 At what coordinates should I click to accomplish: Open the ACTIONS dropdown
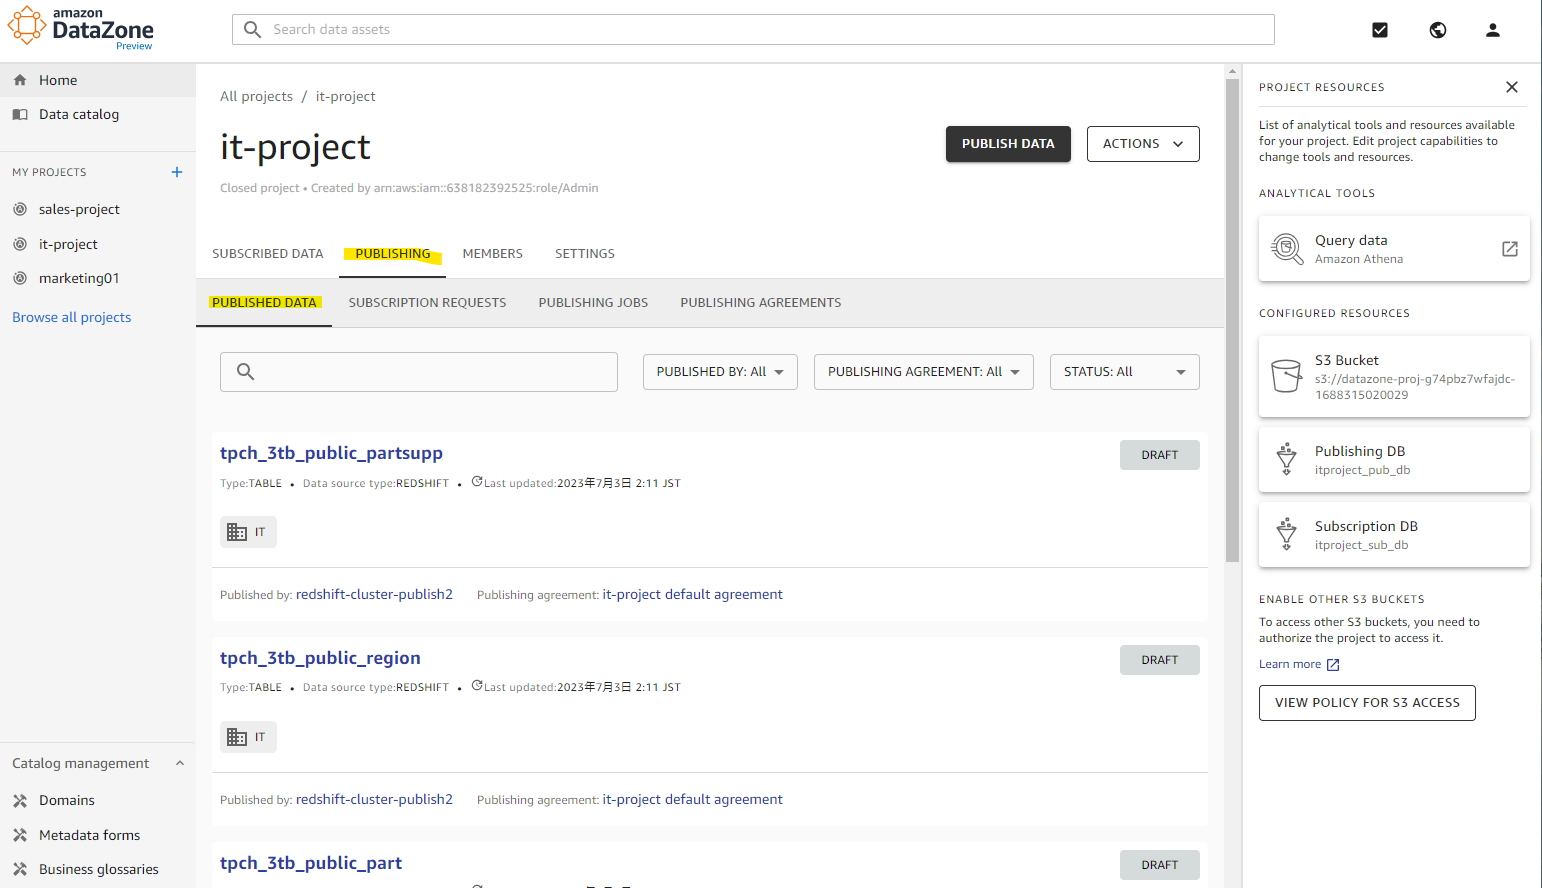coord(1143,144)
